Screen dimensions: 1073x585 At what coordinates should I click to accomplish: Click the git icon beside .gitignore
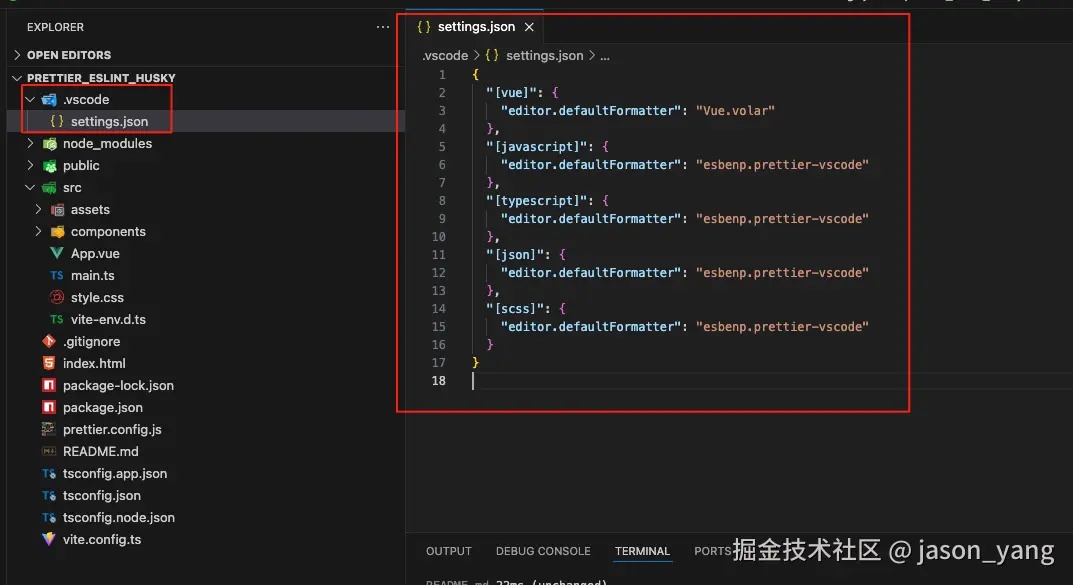[x=49, y=341]
